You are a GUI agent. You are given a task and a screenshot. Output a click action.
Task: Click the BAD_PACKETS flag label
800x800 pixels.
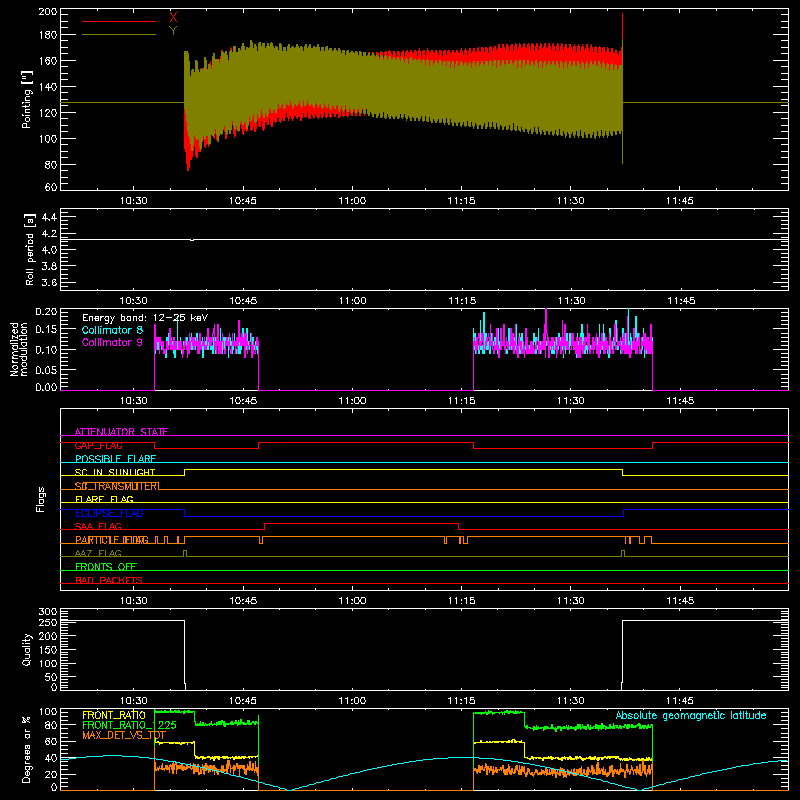pos(109,580)
